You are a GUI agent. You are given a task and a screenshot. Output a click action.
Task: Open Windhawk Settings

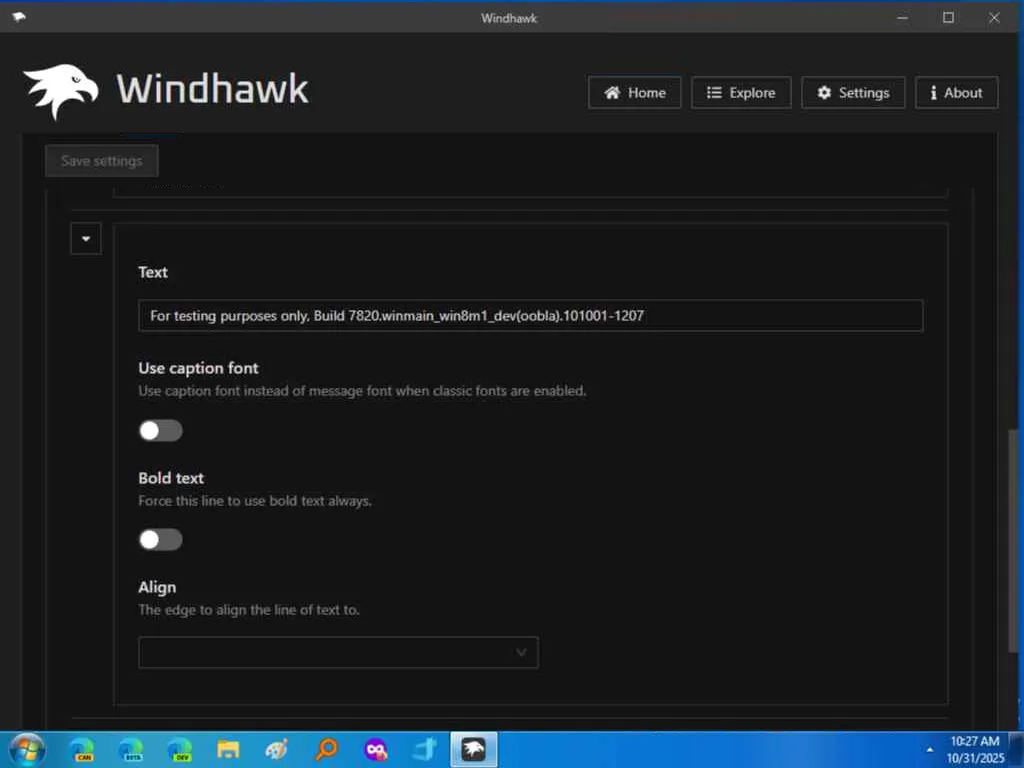[853, 93]
